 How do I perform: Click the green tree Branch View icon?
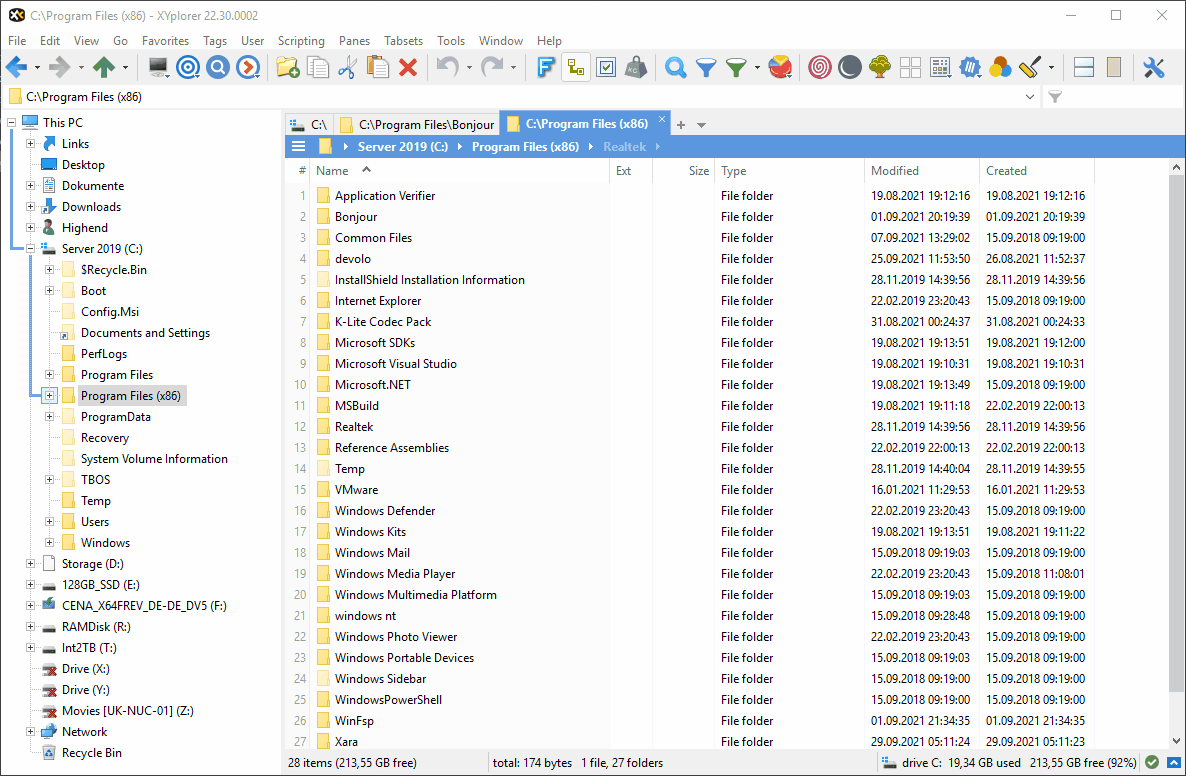click(879, 67)
